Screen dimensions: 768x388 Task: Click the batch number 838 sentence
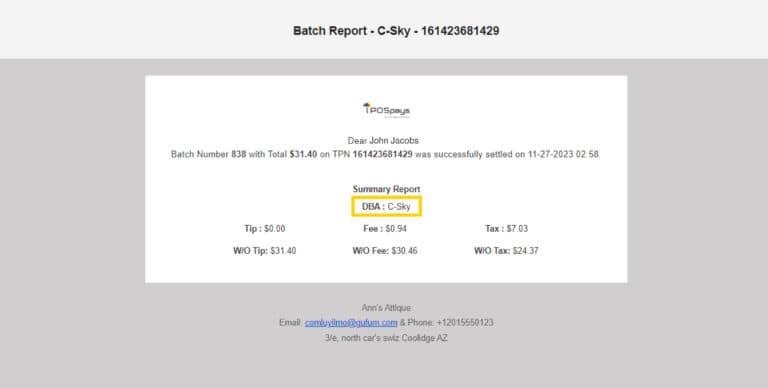coord(385,154)
